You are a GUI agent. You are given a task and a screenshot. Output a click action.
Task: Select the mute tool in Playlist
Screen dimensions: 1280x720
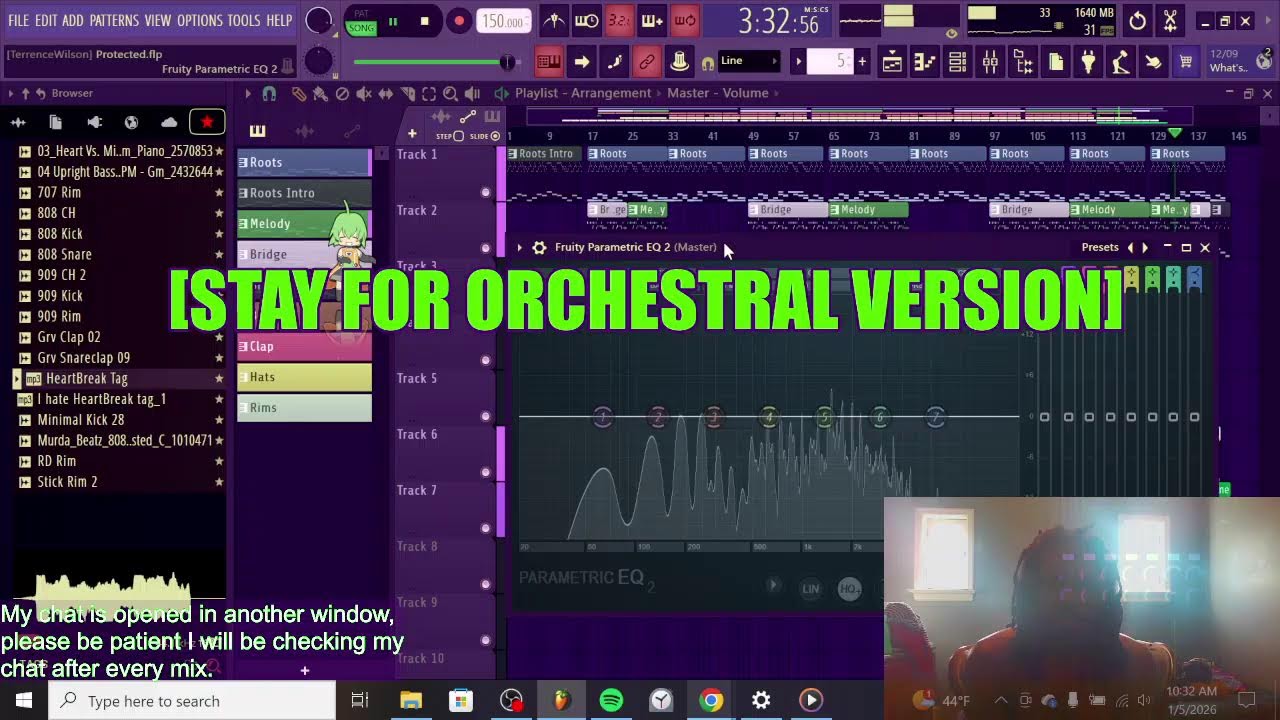tap(364, 93)
